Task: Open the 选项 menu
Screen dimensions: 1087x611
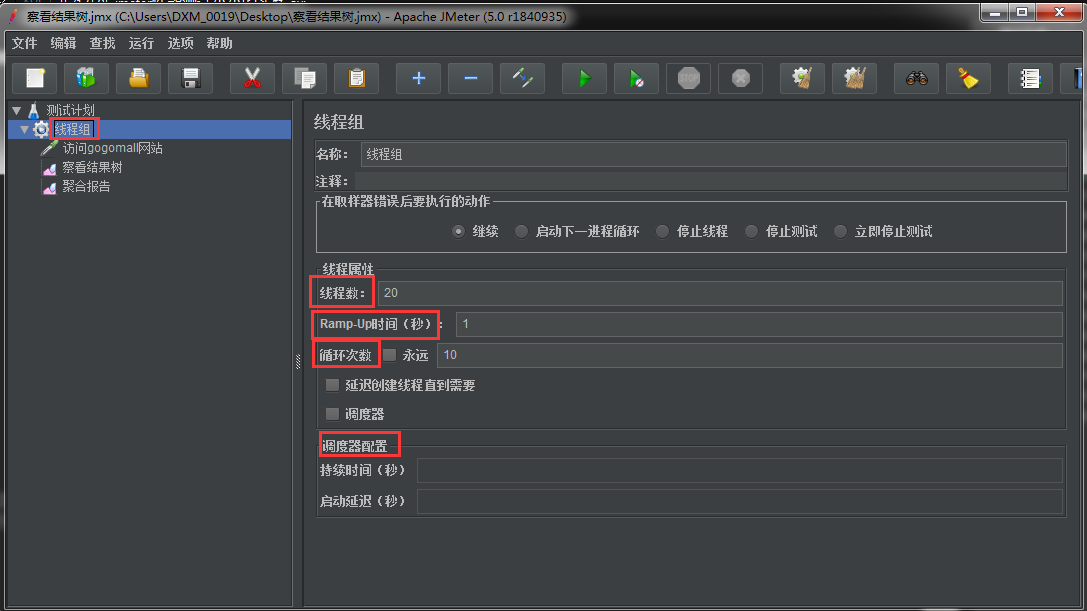Action: point(180,43)
